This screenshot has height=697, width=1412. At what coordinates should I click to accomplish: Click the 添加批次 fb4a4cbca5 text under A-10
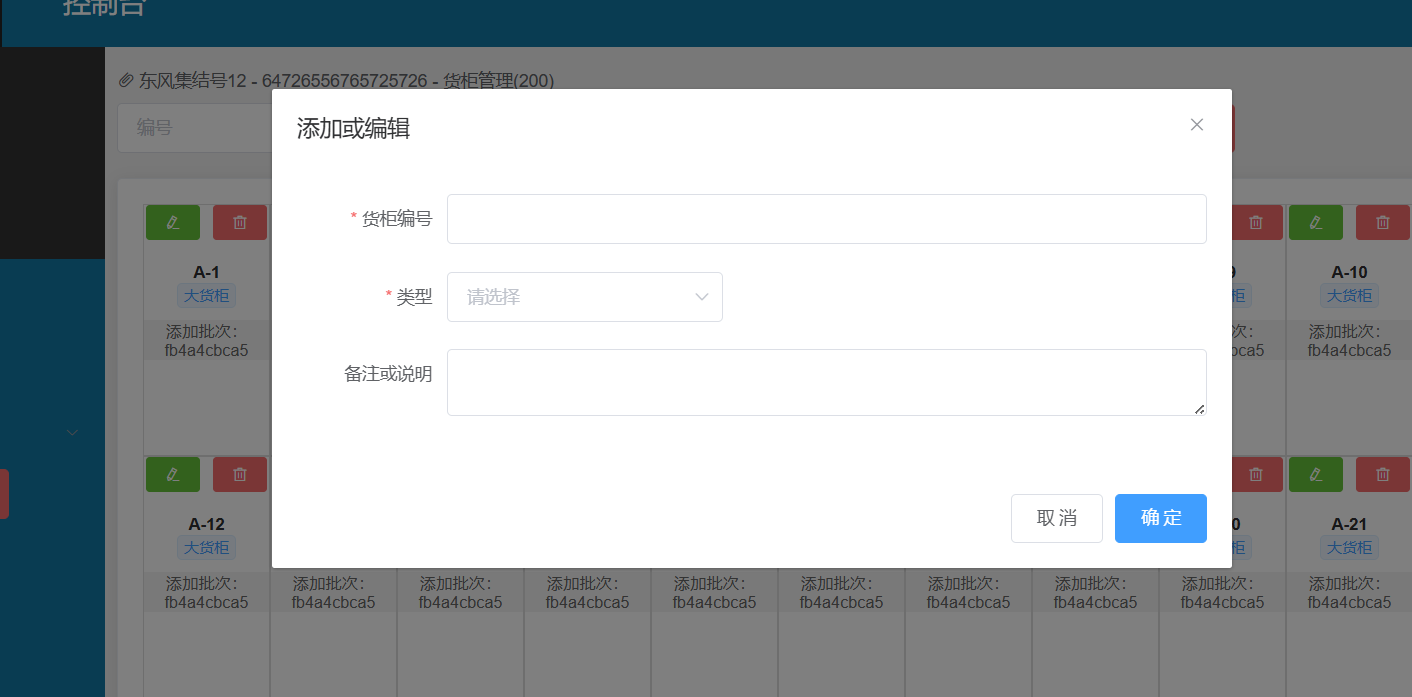(1349, 341)
